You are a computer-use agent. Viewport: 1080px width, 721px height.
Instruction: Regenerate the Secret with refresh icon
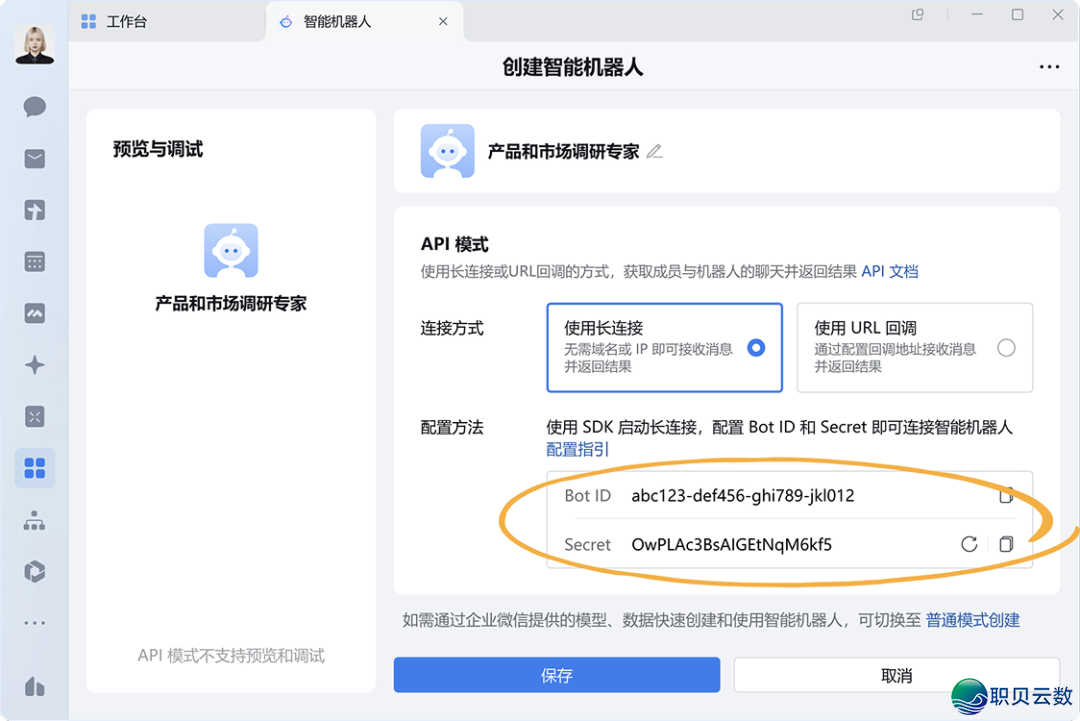click(968, 544)
